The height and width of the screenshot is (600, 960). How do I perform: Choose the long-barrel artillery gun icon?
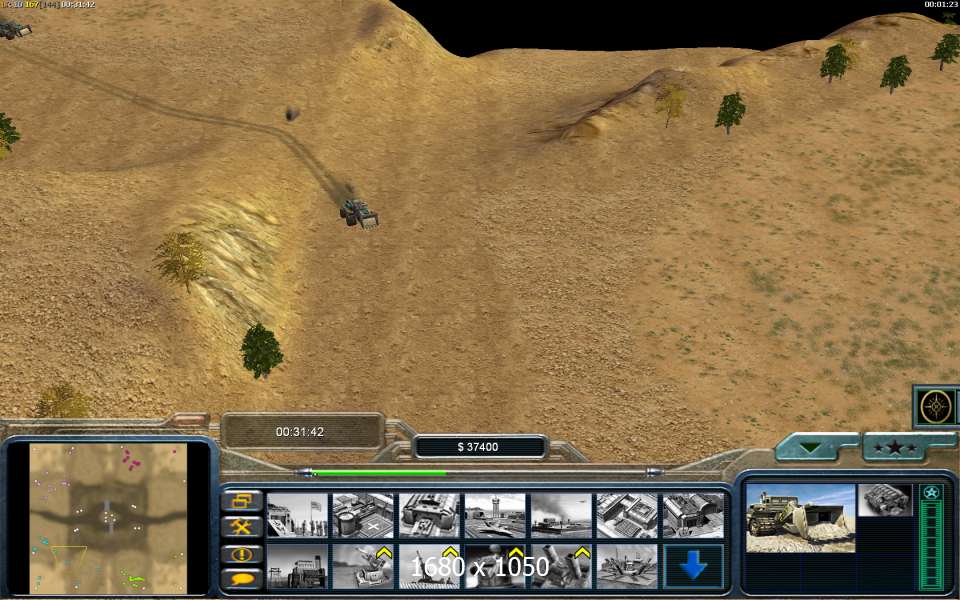[429, 566]
